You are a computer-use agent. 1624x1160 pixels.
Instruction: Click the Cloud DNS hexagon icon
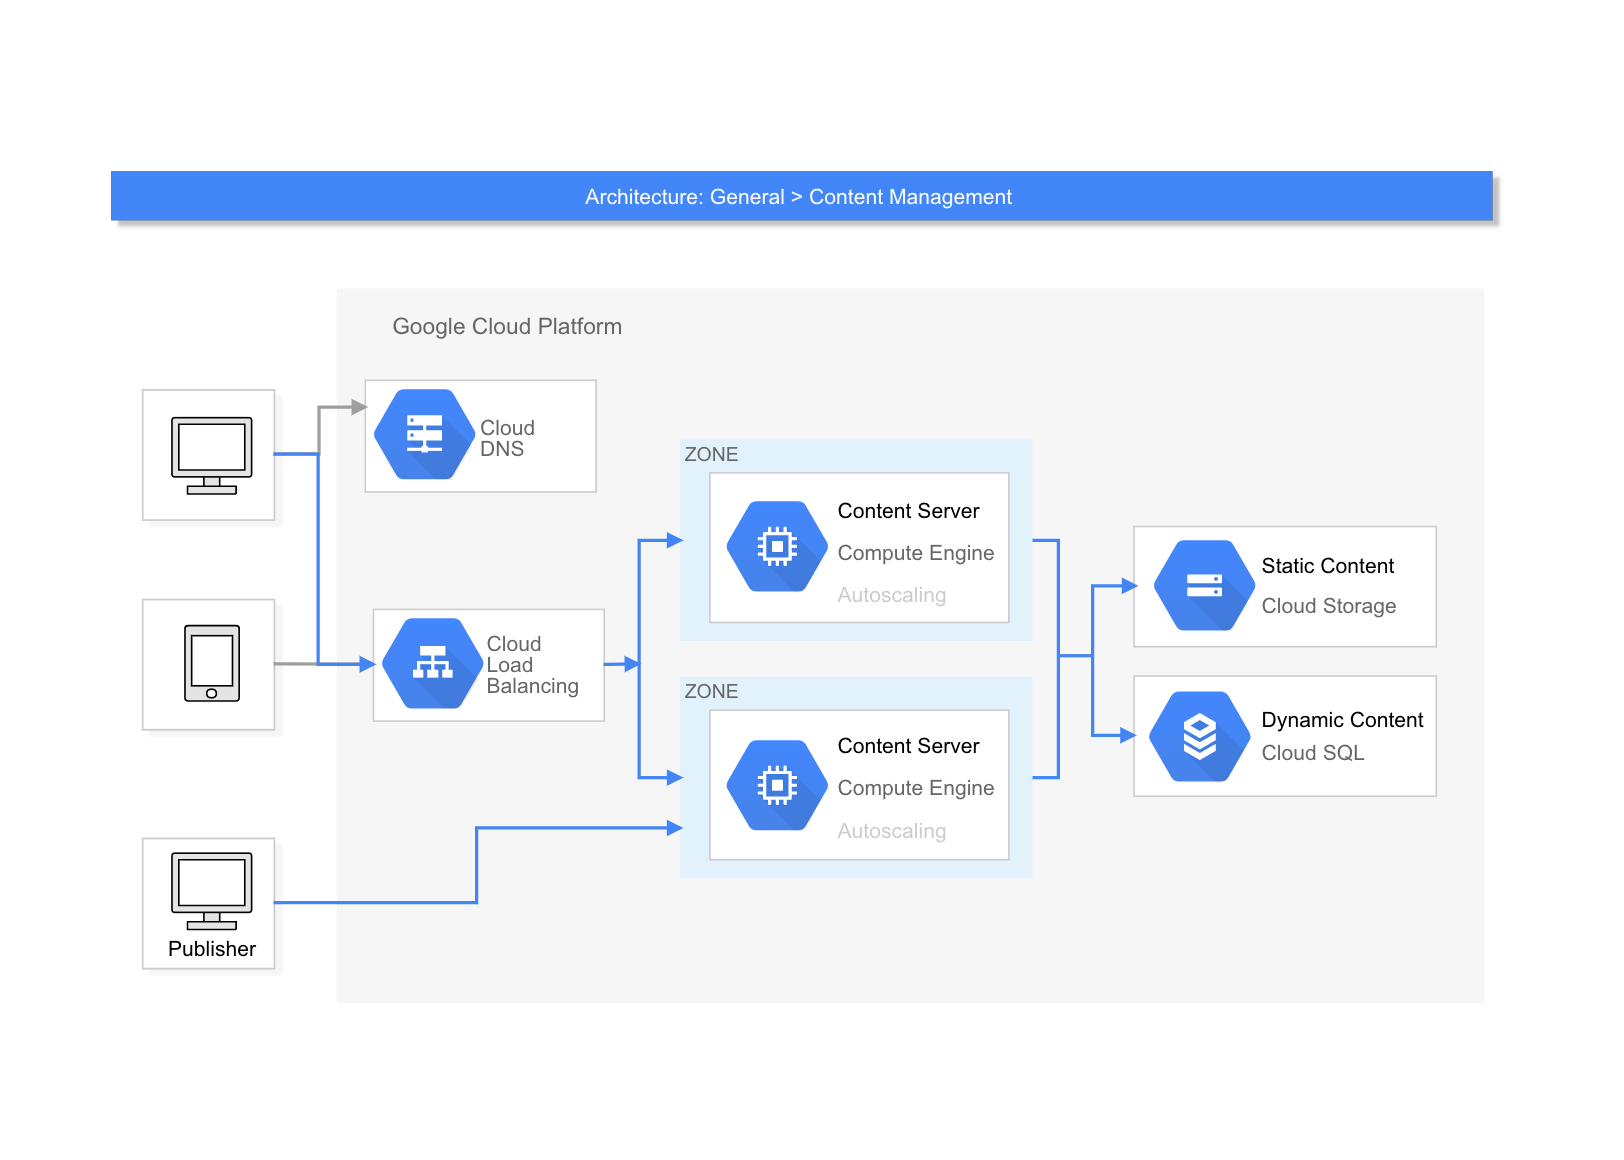[424, 434]
